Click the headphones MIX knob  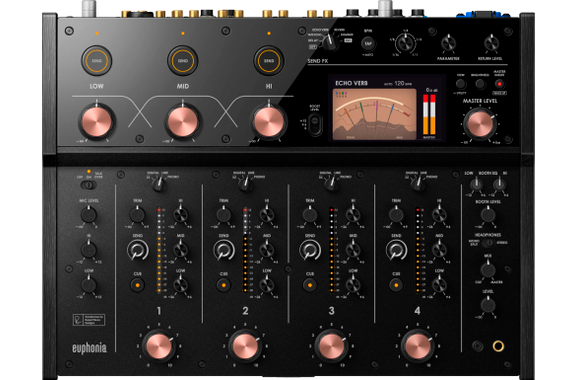488,270
